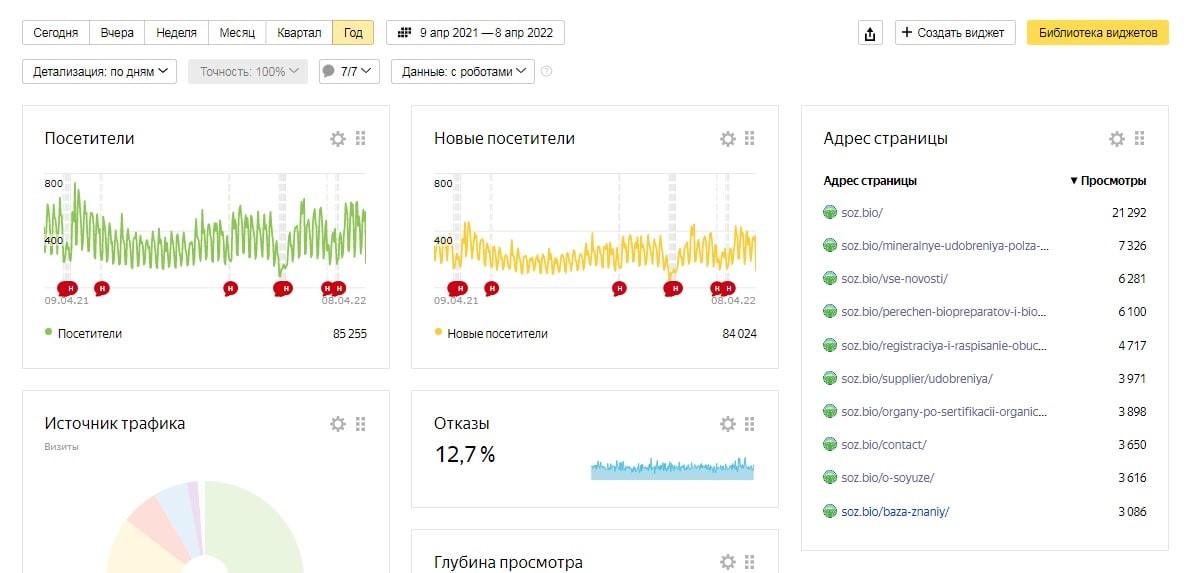The image size is (1194, 573).
Task: Choose the Квартал period tab
Action: pyautogui.click(x=299, y=33)
